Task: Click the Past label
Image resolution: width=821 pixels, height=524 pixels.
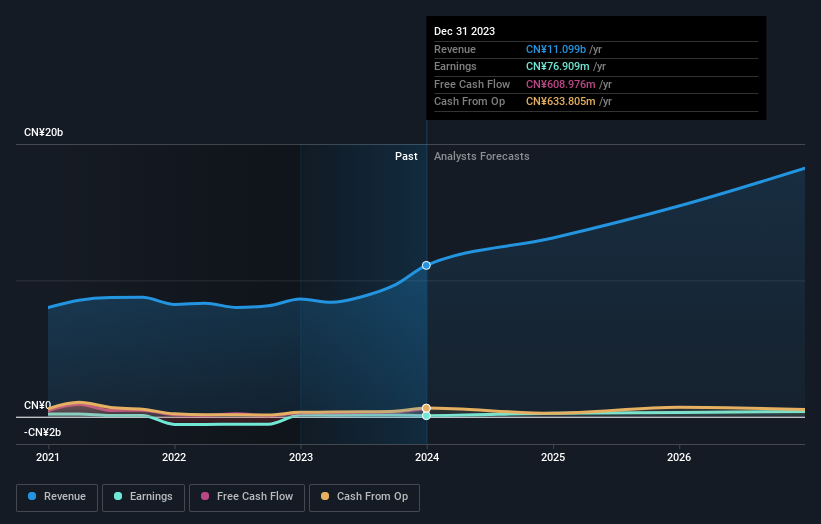Action: (406, 157)
